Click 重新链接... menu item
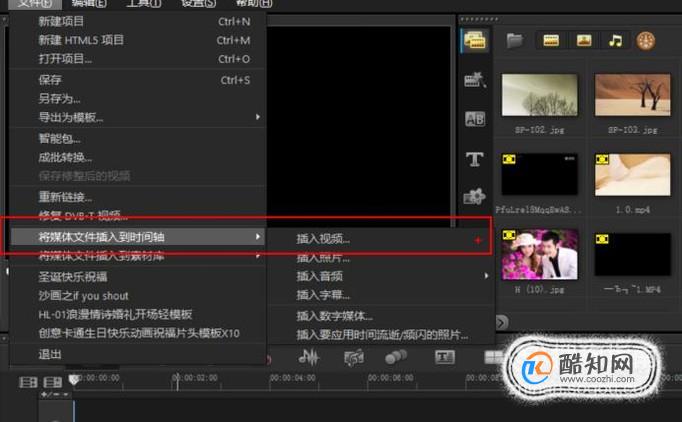 point(138,197)
